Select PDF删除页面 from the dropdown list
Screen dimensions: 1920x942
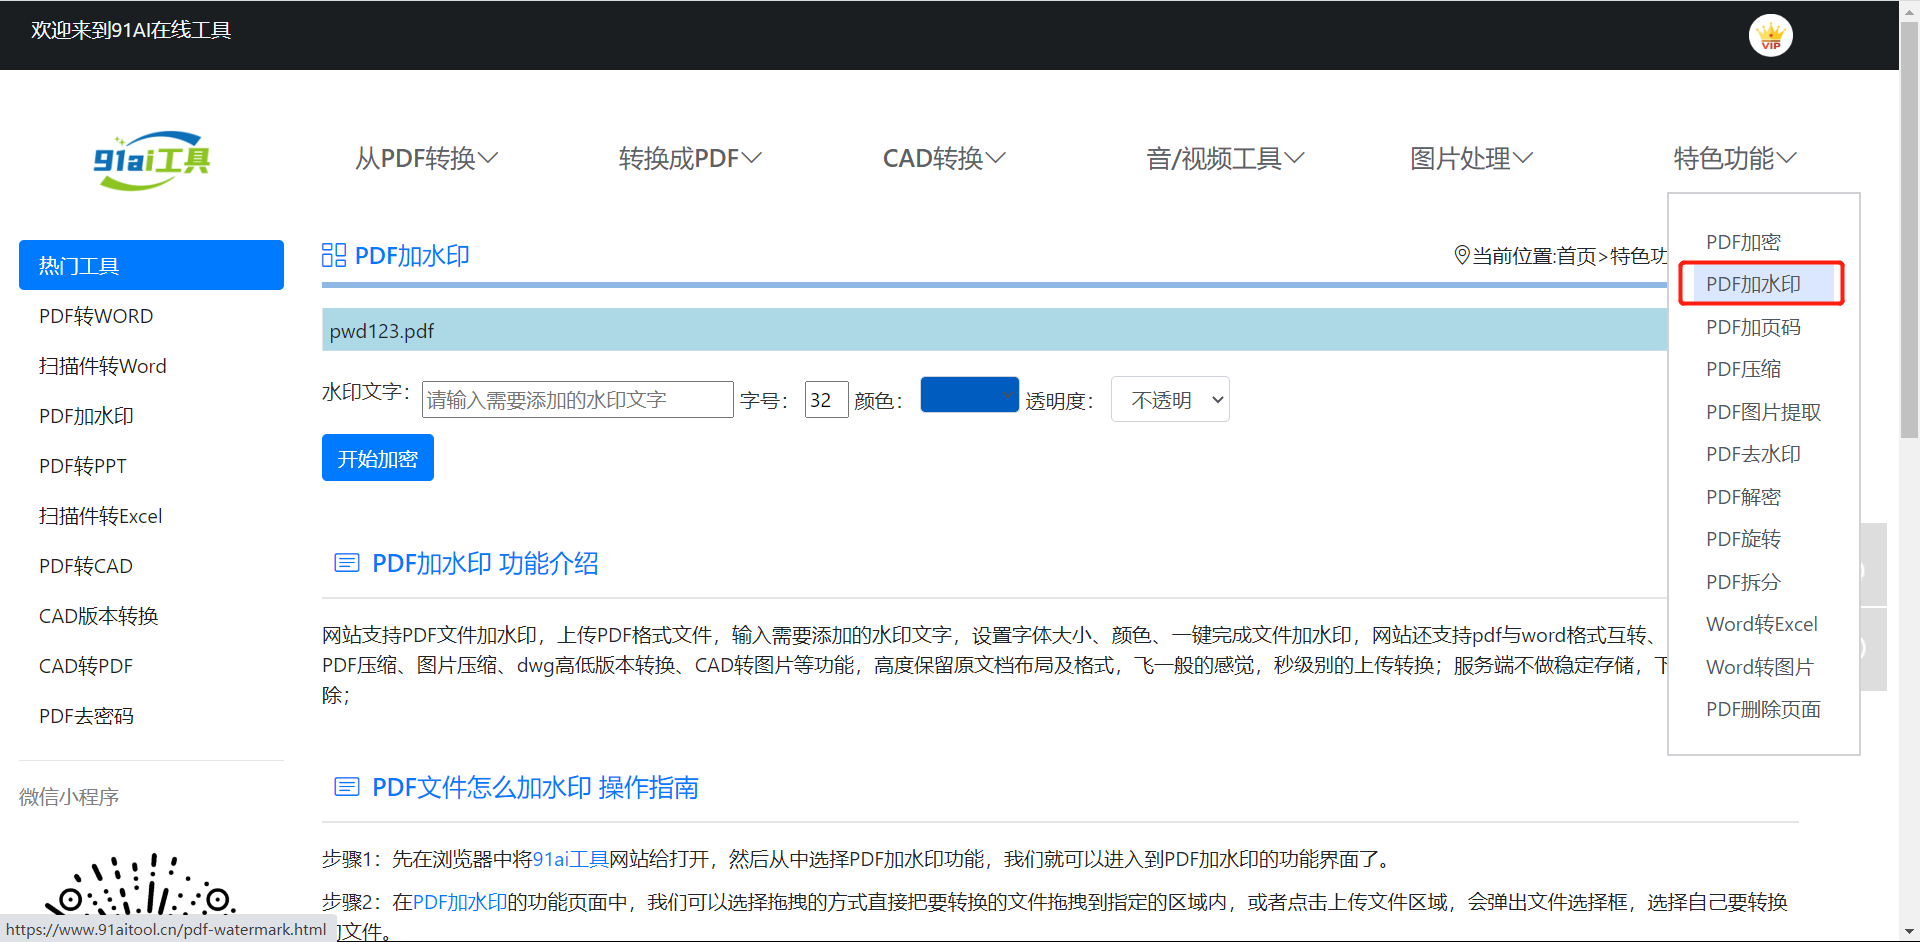(x=1762, y=709)
